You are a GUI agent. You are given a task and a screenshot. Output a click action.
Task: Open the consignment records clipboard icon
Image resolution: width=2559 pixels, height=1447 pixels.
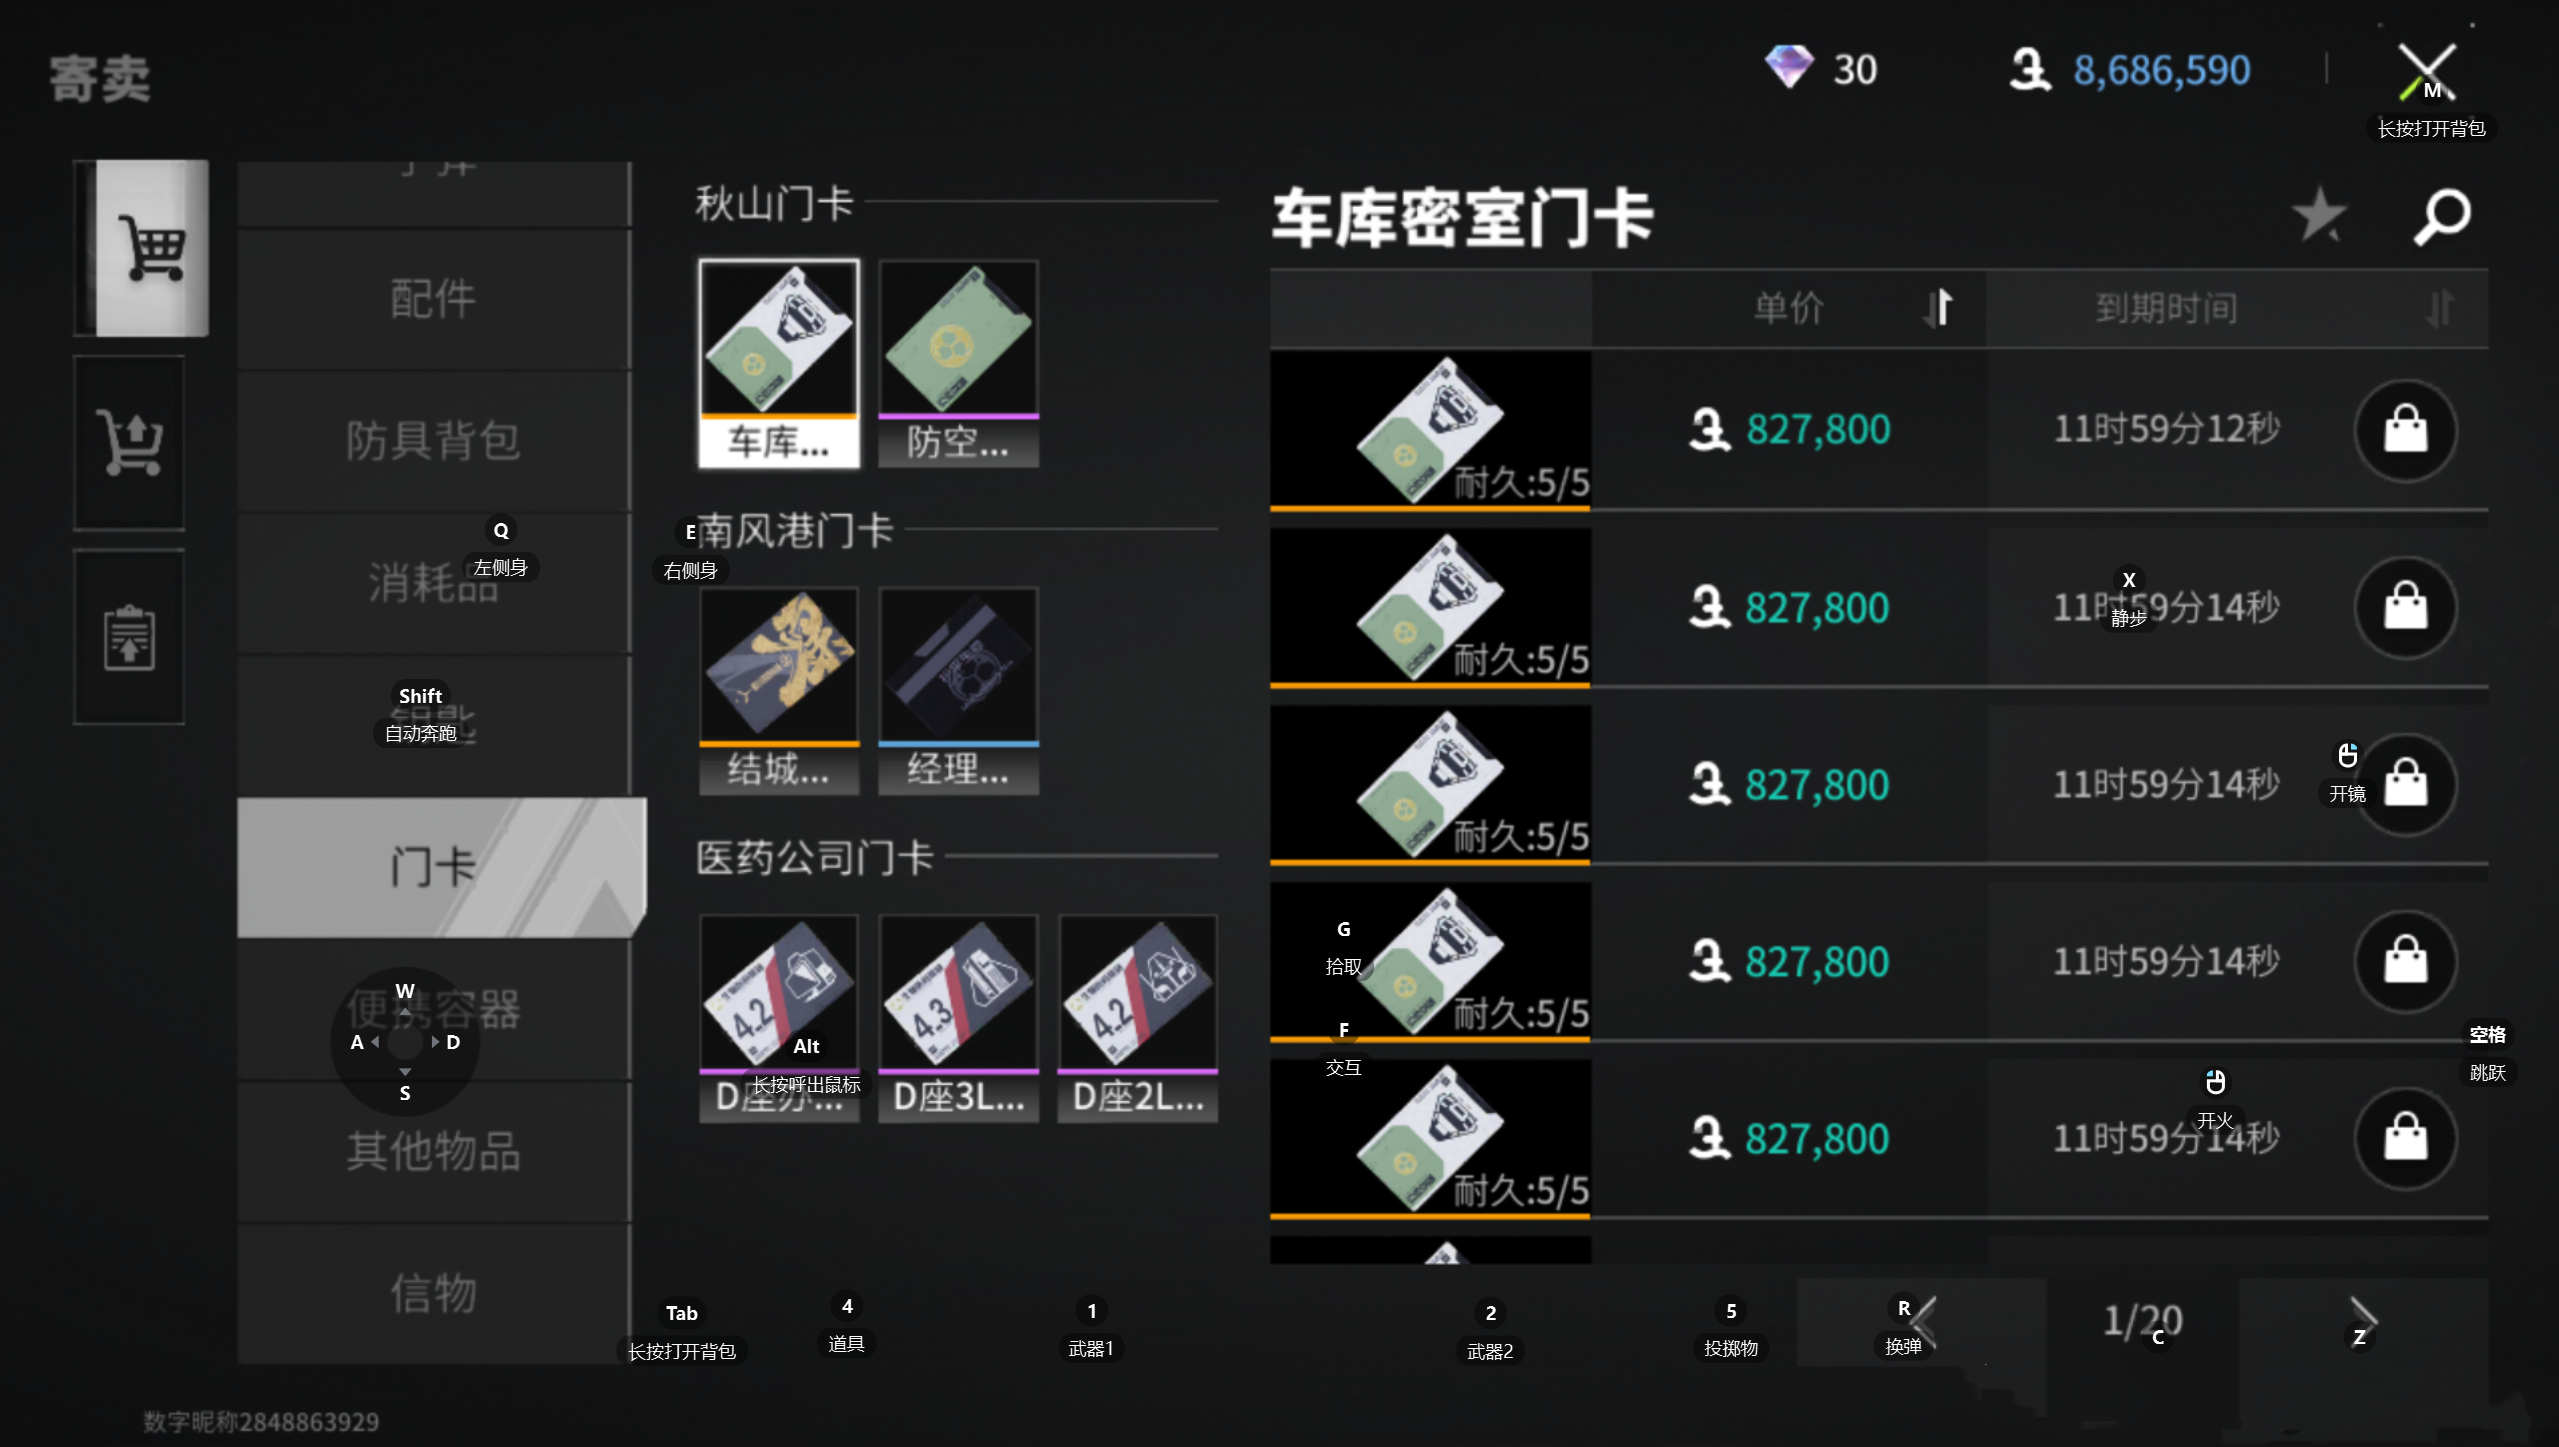[129, 637]
